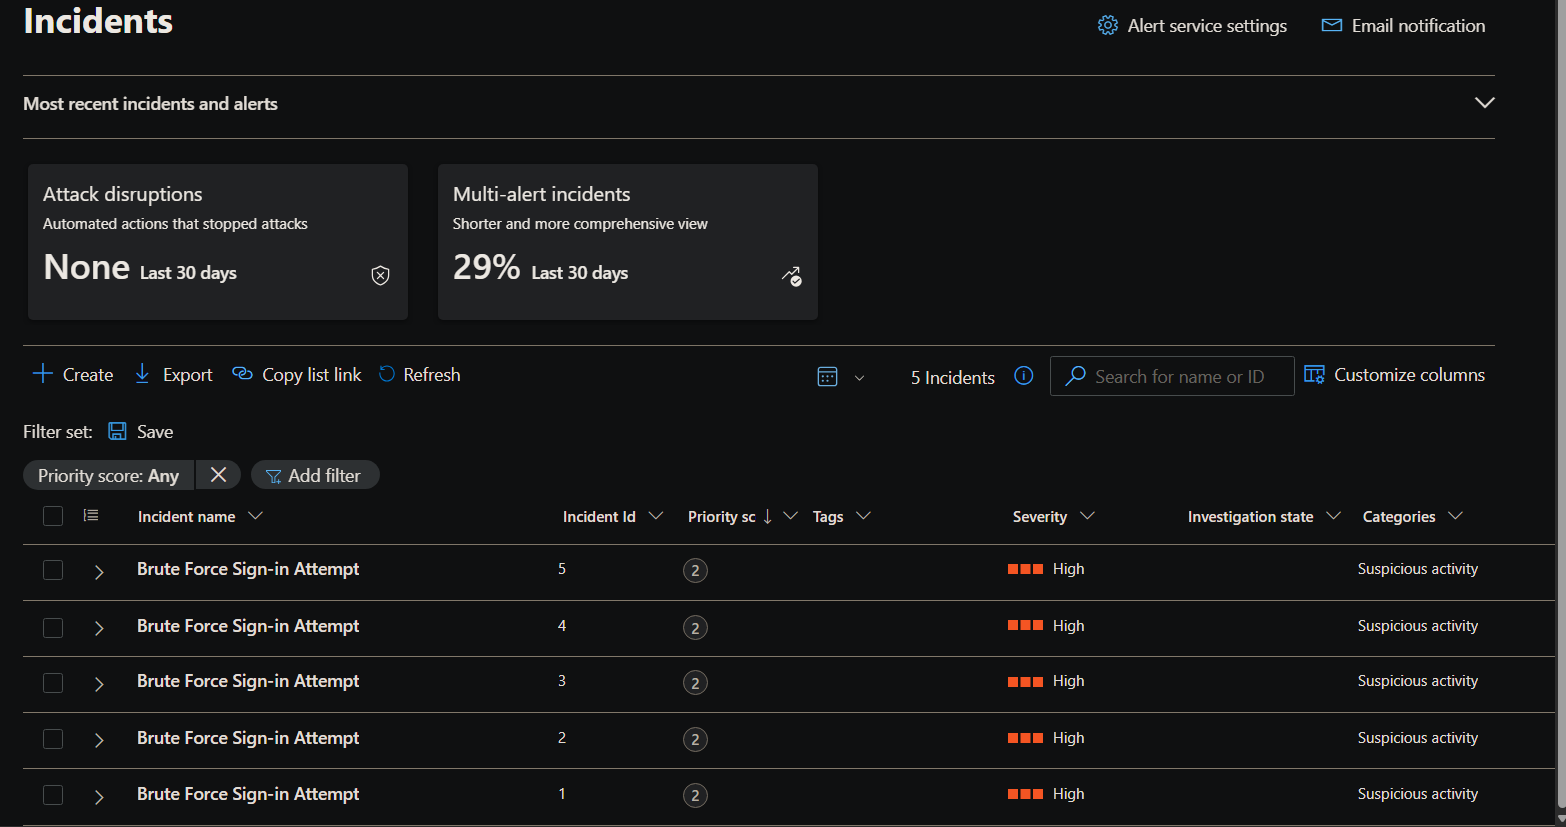Open Categories column dropdown
Viewport: 1566px width, 827px height.
(1455, 516)
